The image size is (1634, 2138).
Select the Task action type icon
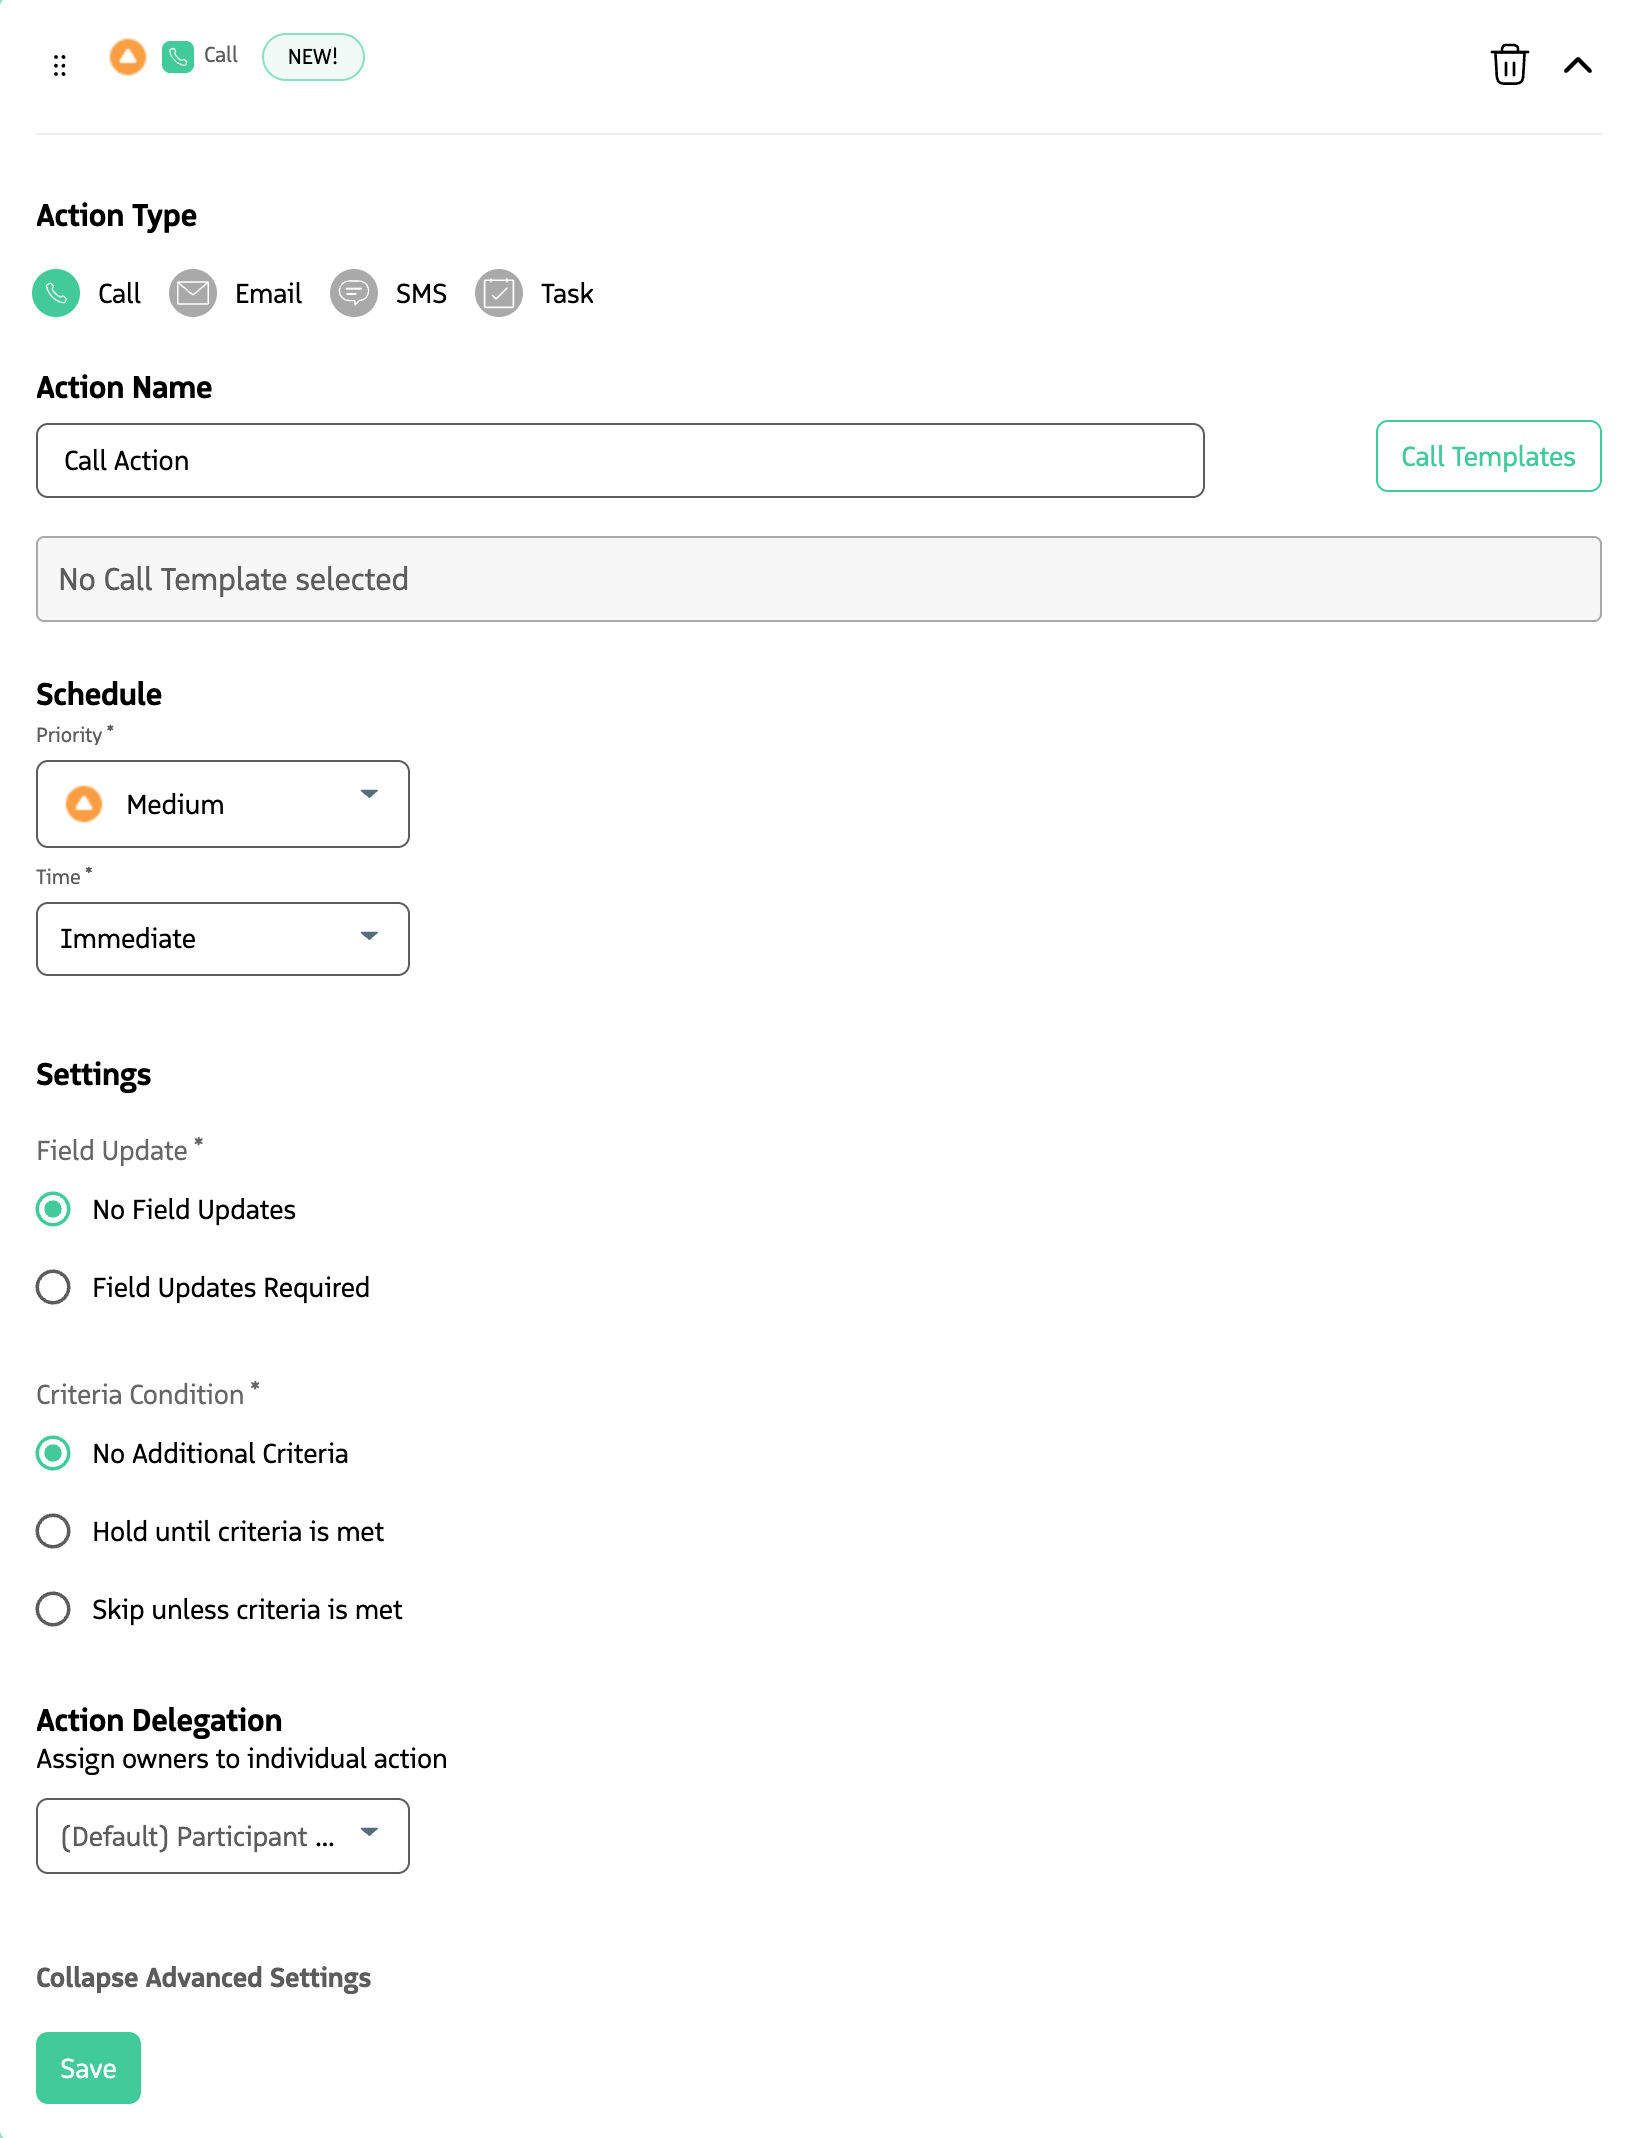tap(498, 293)
